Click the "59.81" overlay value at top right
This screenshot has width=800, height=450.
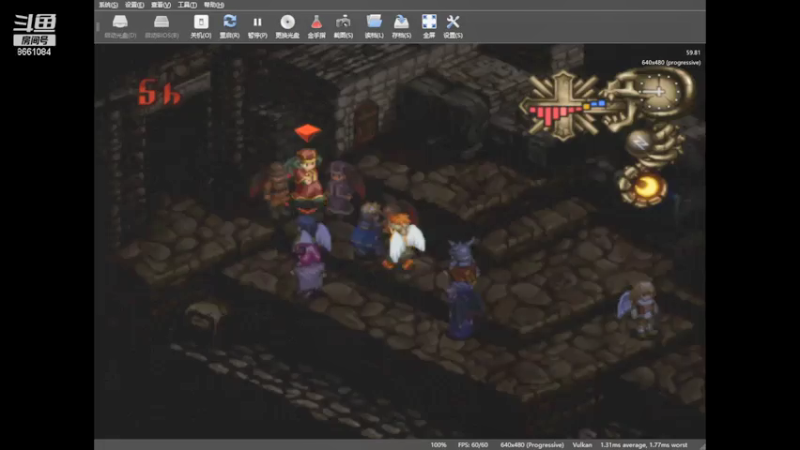click(x=693, y=53)
